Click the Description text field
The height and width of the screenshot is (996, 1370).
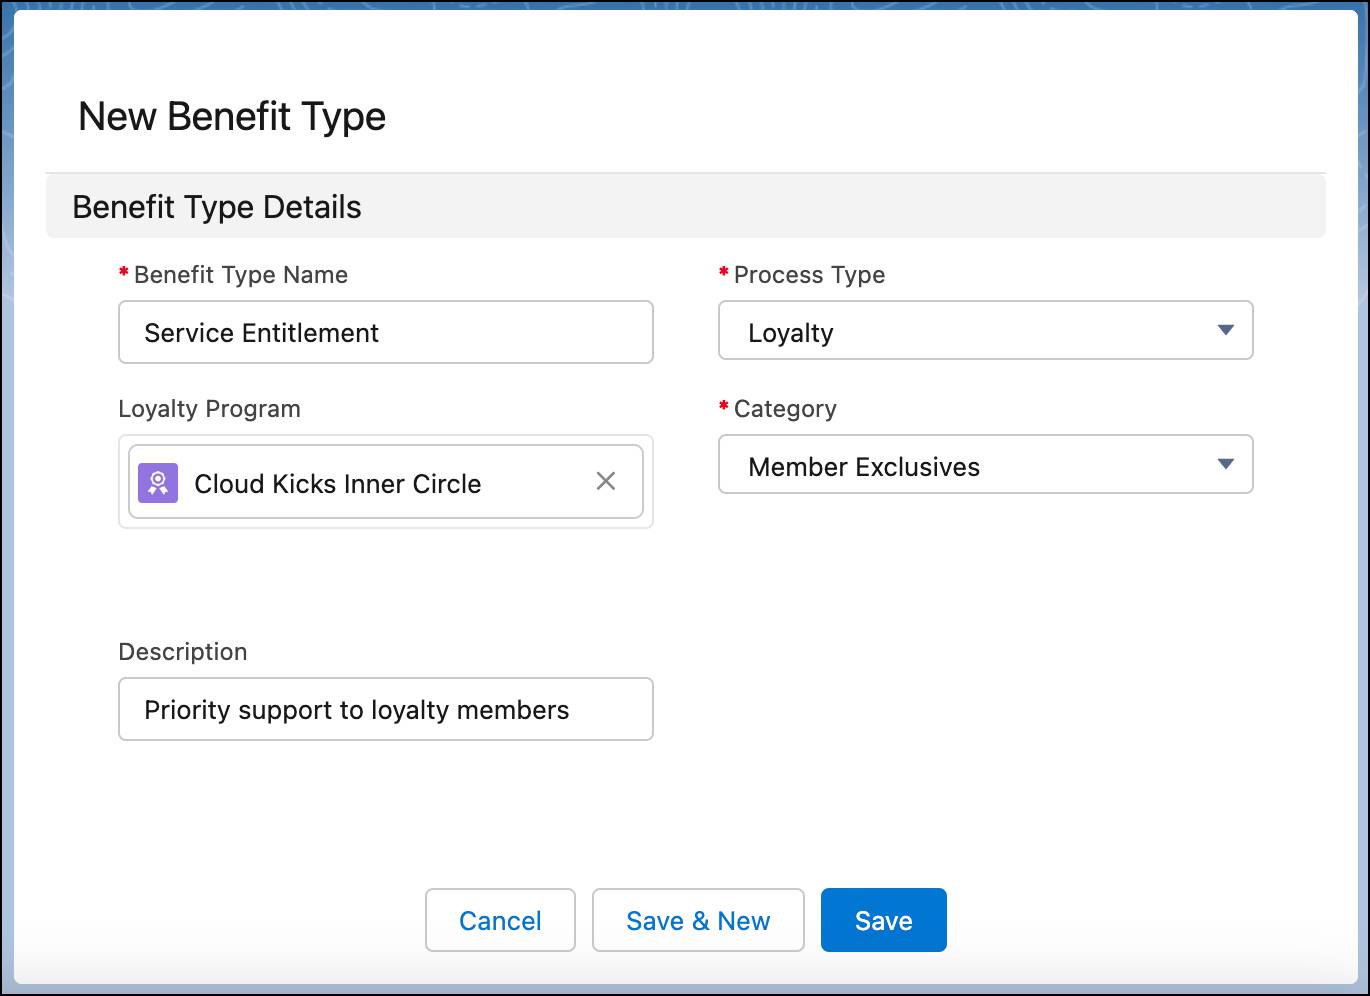point(386,709)
